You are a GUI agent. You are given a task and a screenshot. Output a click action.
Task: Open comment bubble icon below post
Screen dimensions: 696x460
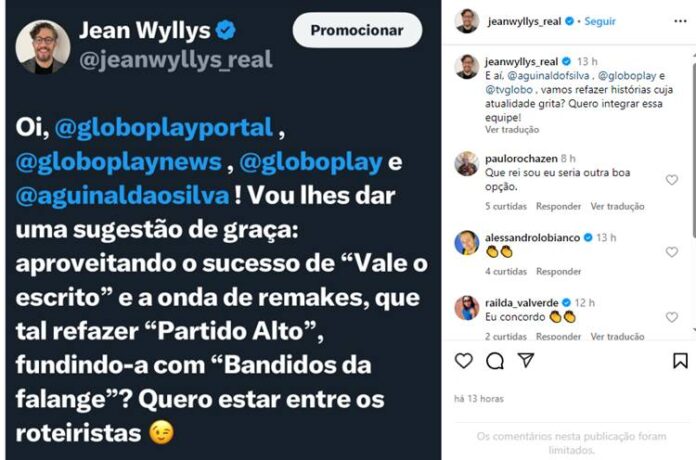(x=494, y=361)
